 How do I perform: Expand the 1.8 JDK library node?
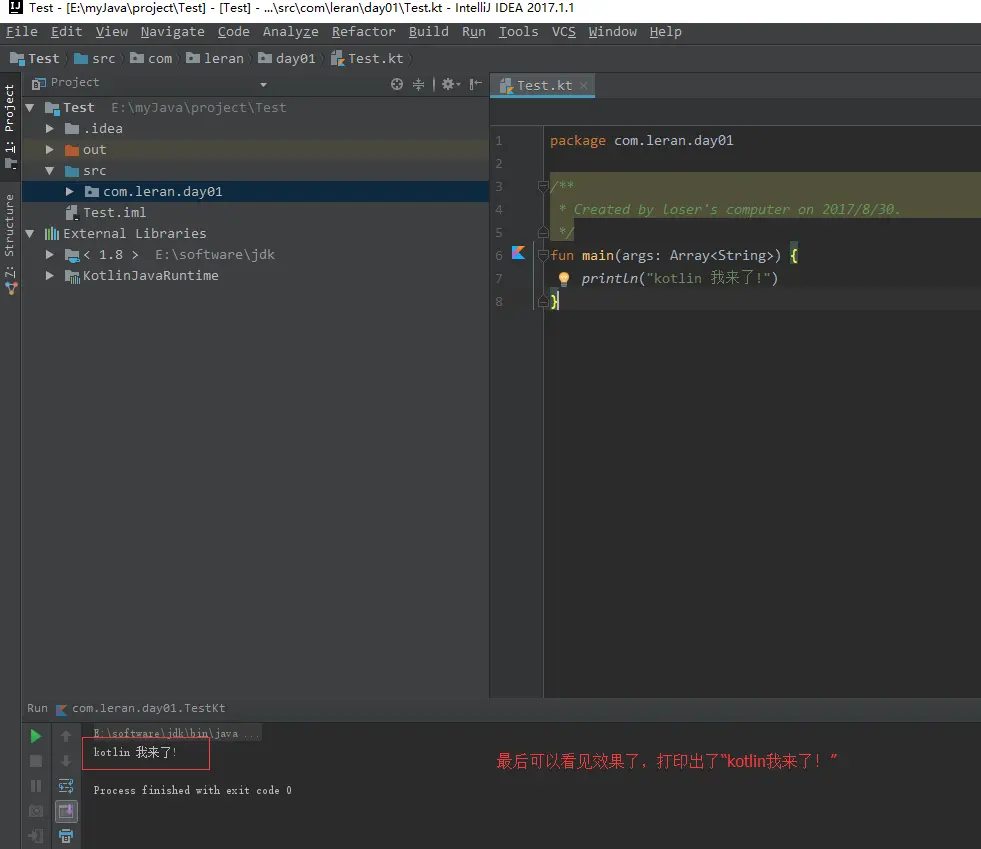(x=49, y=254)
